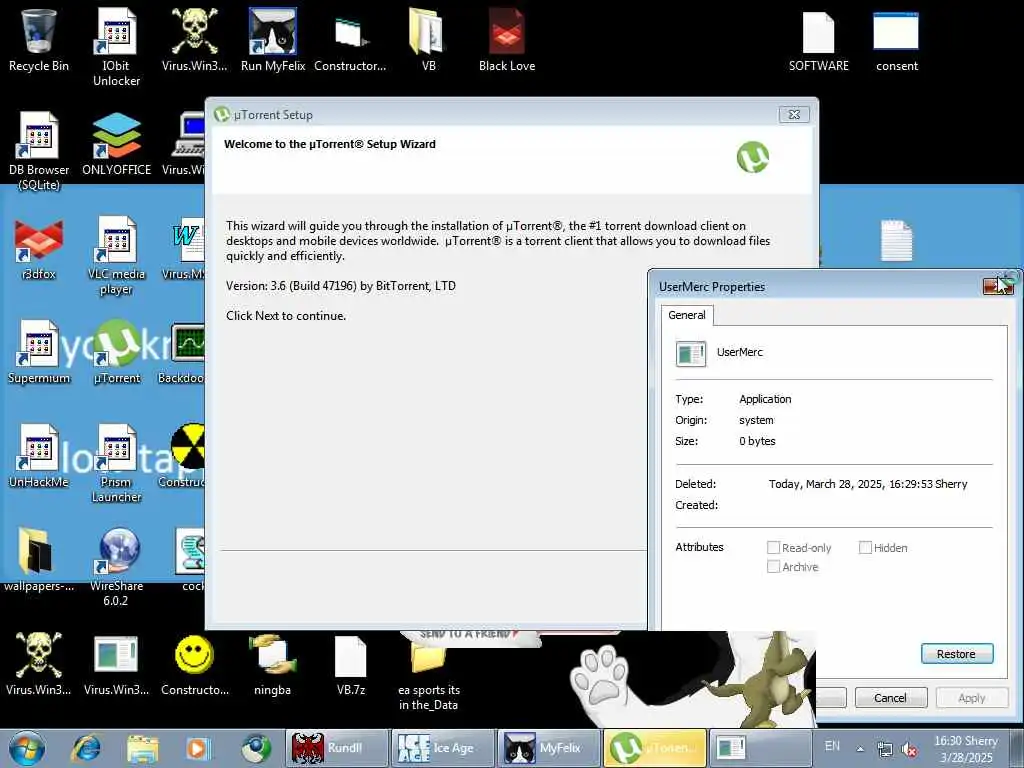Screen dimensions: 1024x768
Task: Launch WireShare 6.0.2 from the desktop
Action: [x=116, y=567]
